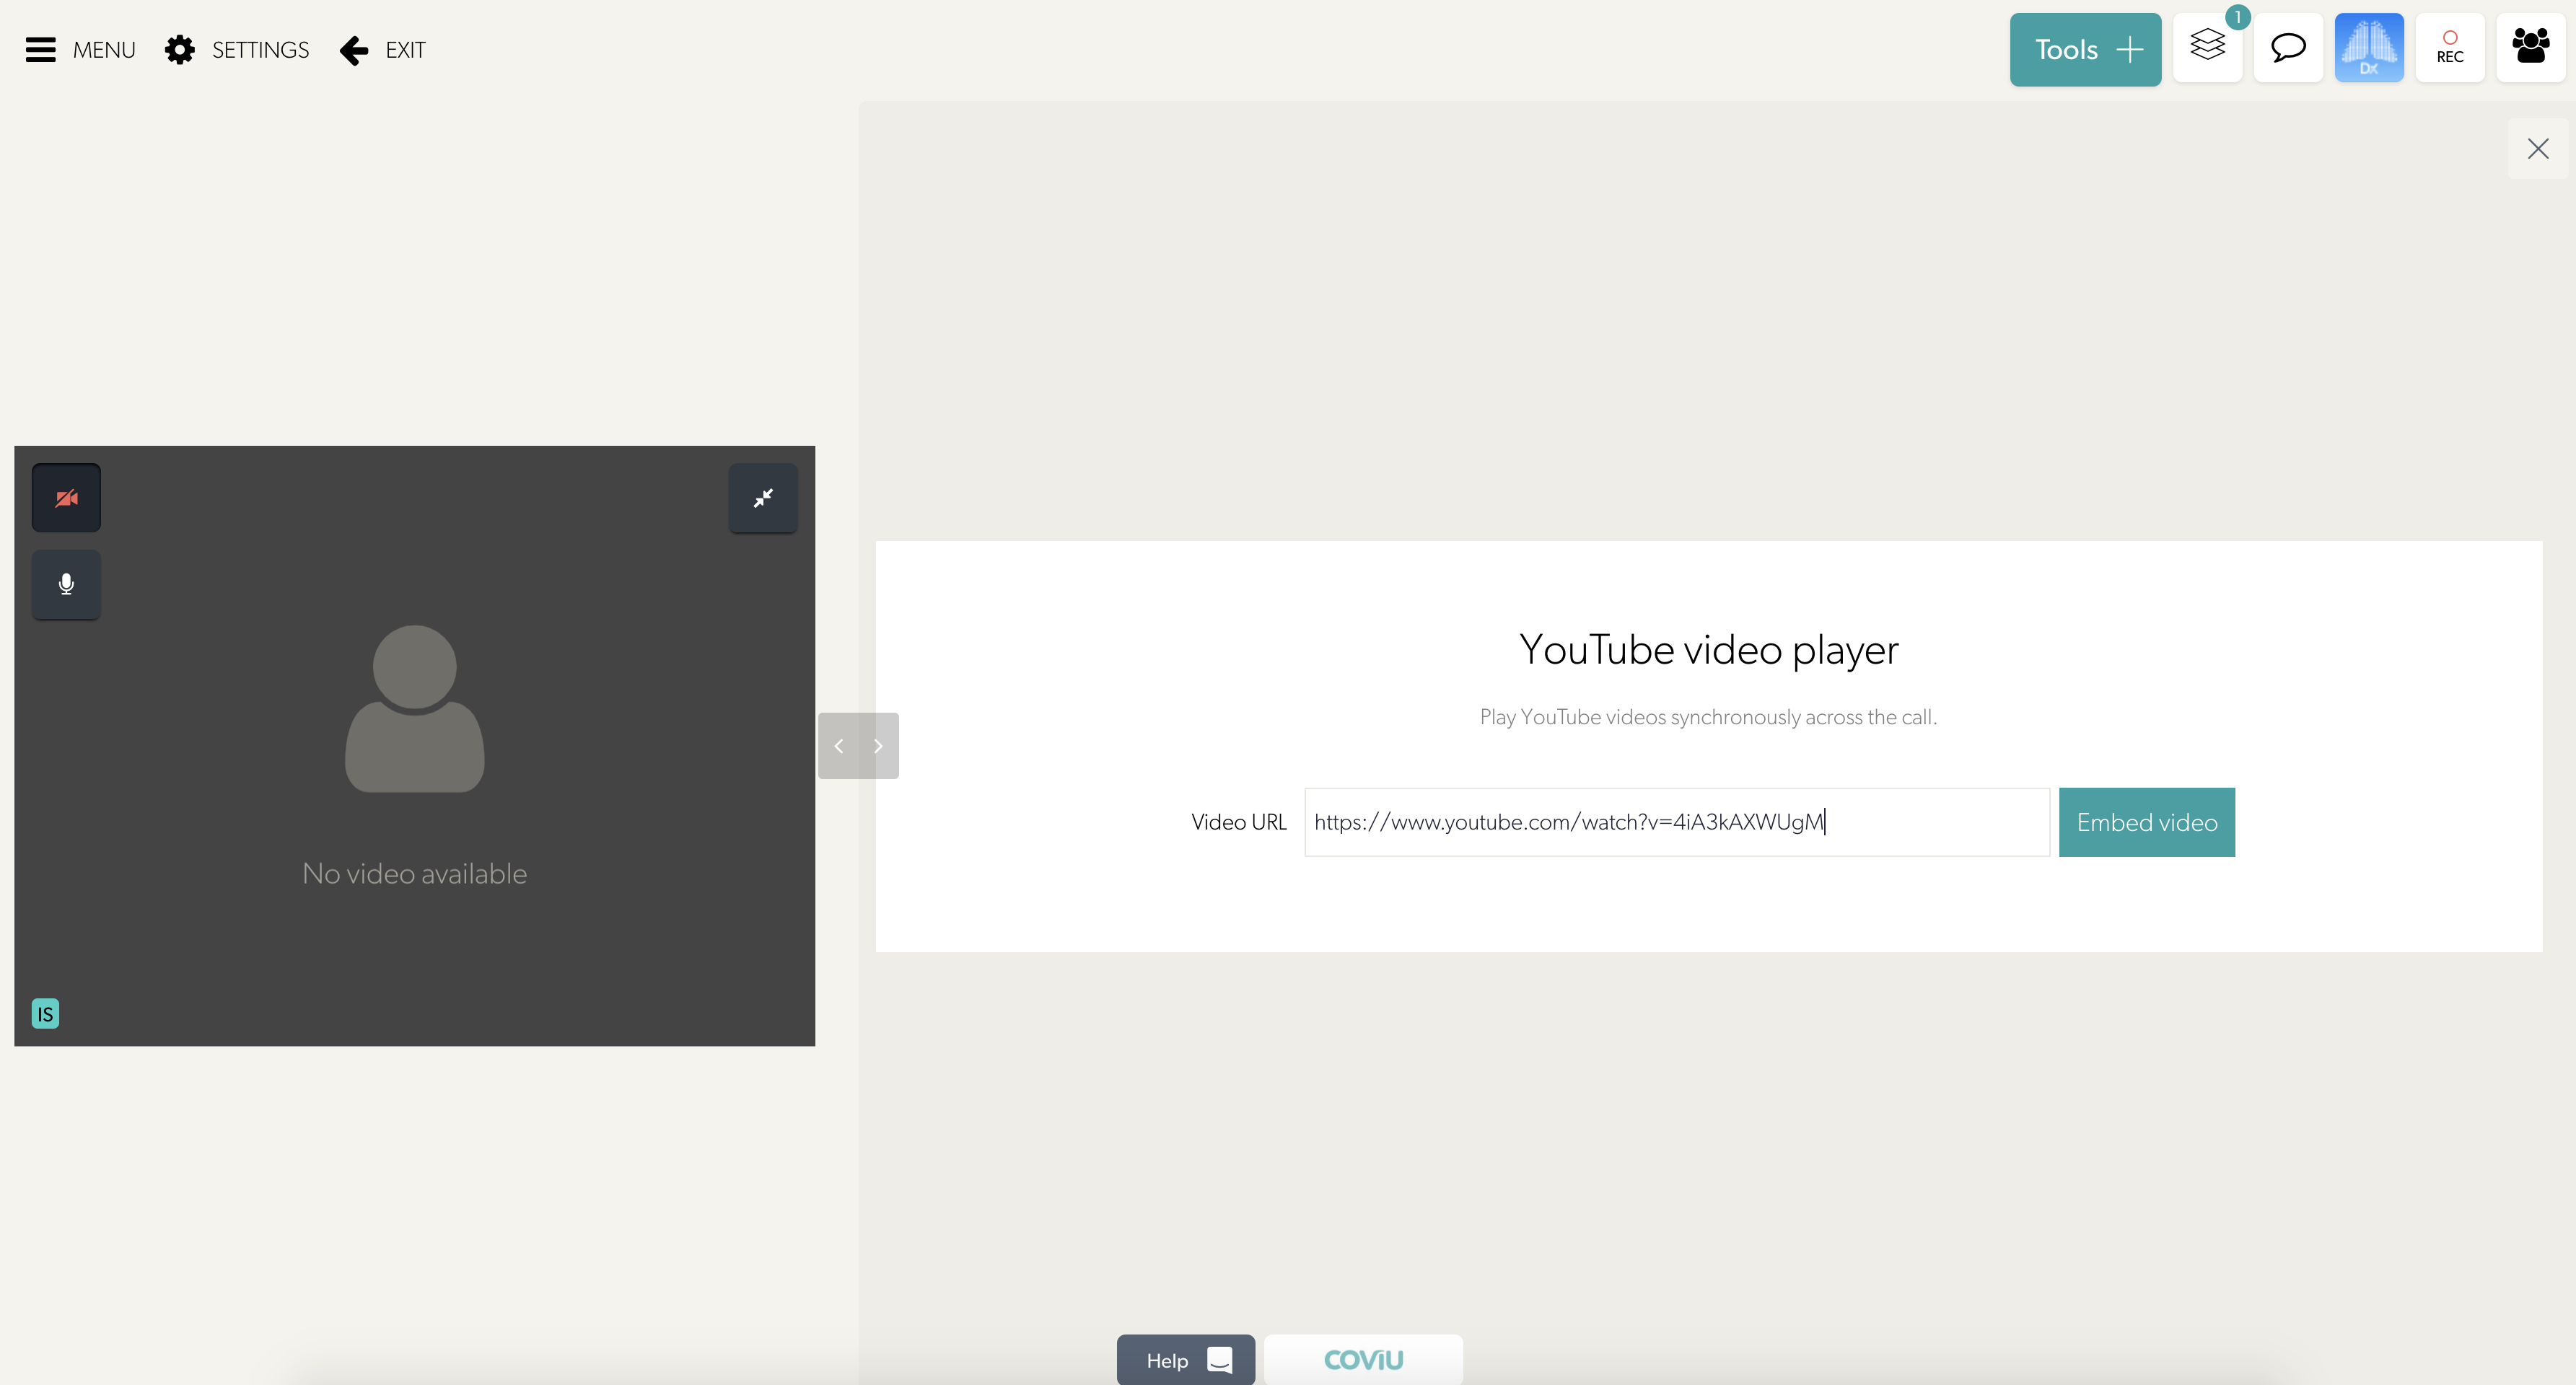Open the Help chat widget

tap(1186, 1360)
